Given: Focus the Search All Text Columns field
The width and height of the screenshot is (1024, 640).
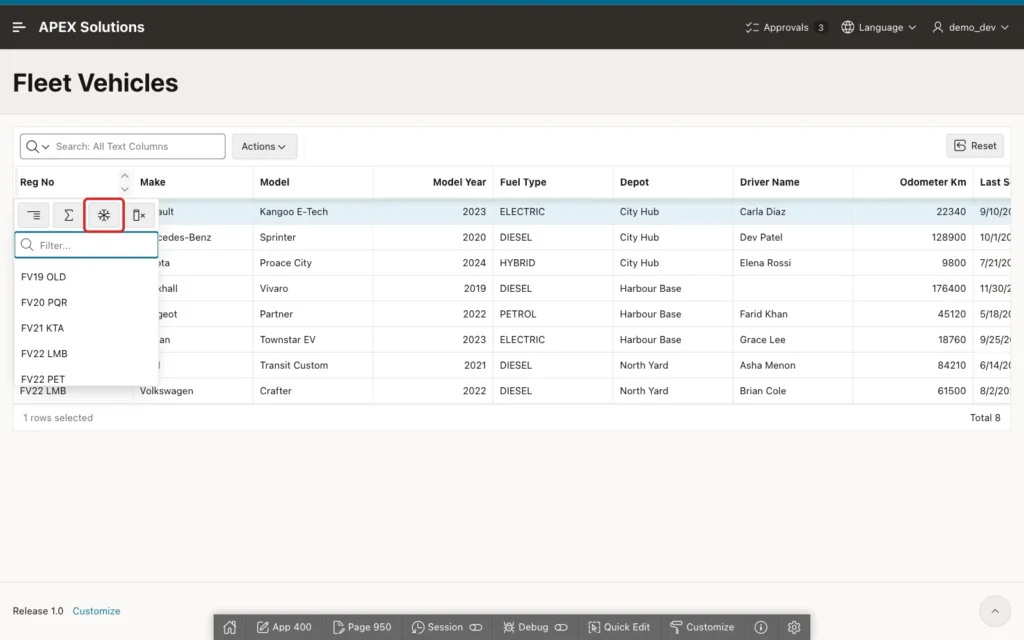Looking at the screenshot, I should tap(138, 146).
